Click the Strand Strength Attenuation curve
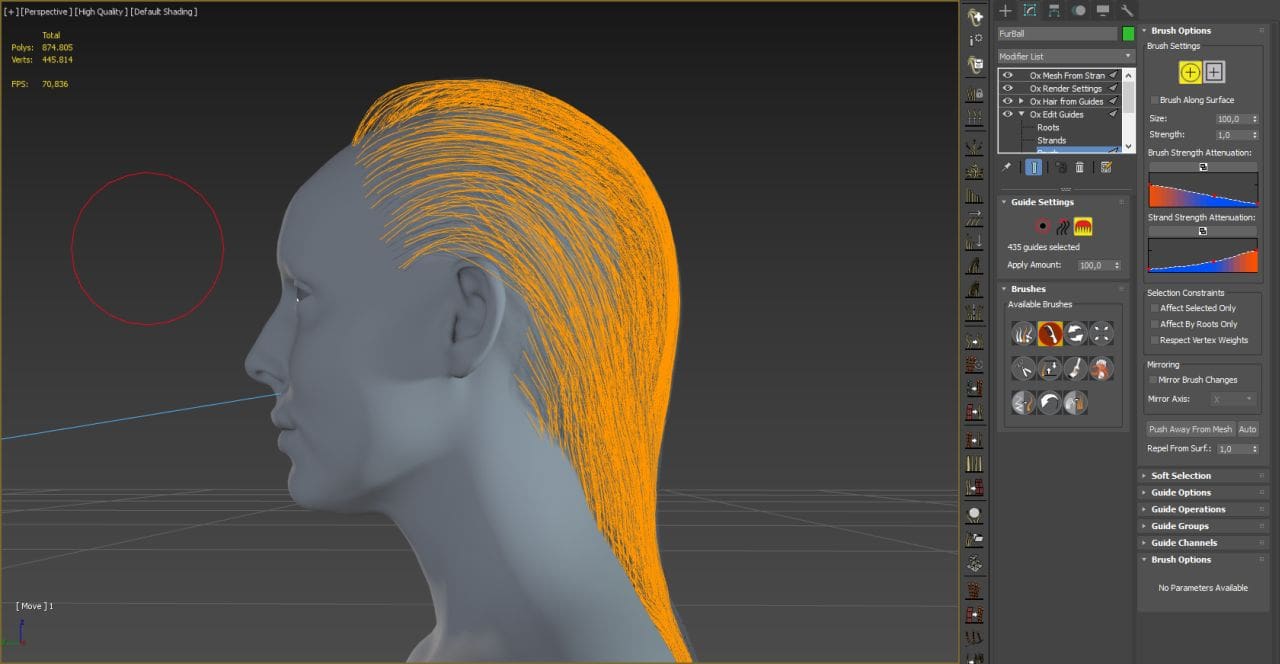Screen dimensions: 1280x664 pyautogui.click(x=1202, y=254)
